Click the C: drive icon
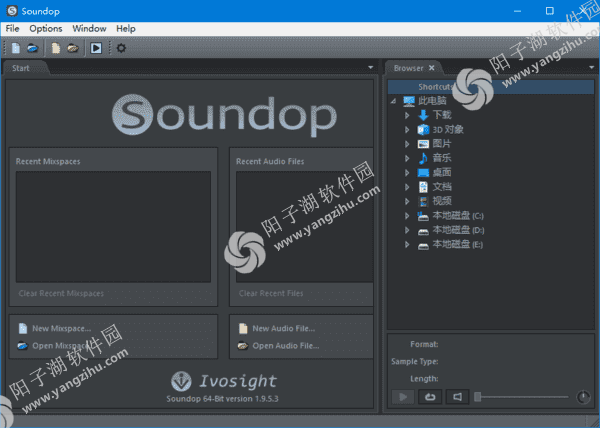The image size is (600, 428). coord(423,216)
